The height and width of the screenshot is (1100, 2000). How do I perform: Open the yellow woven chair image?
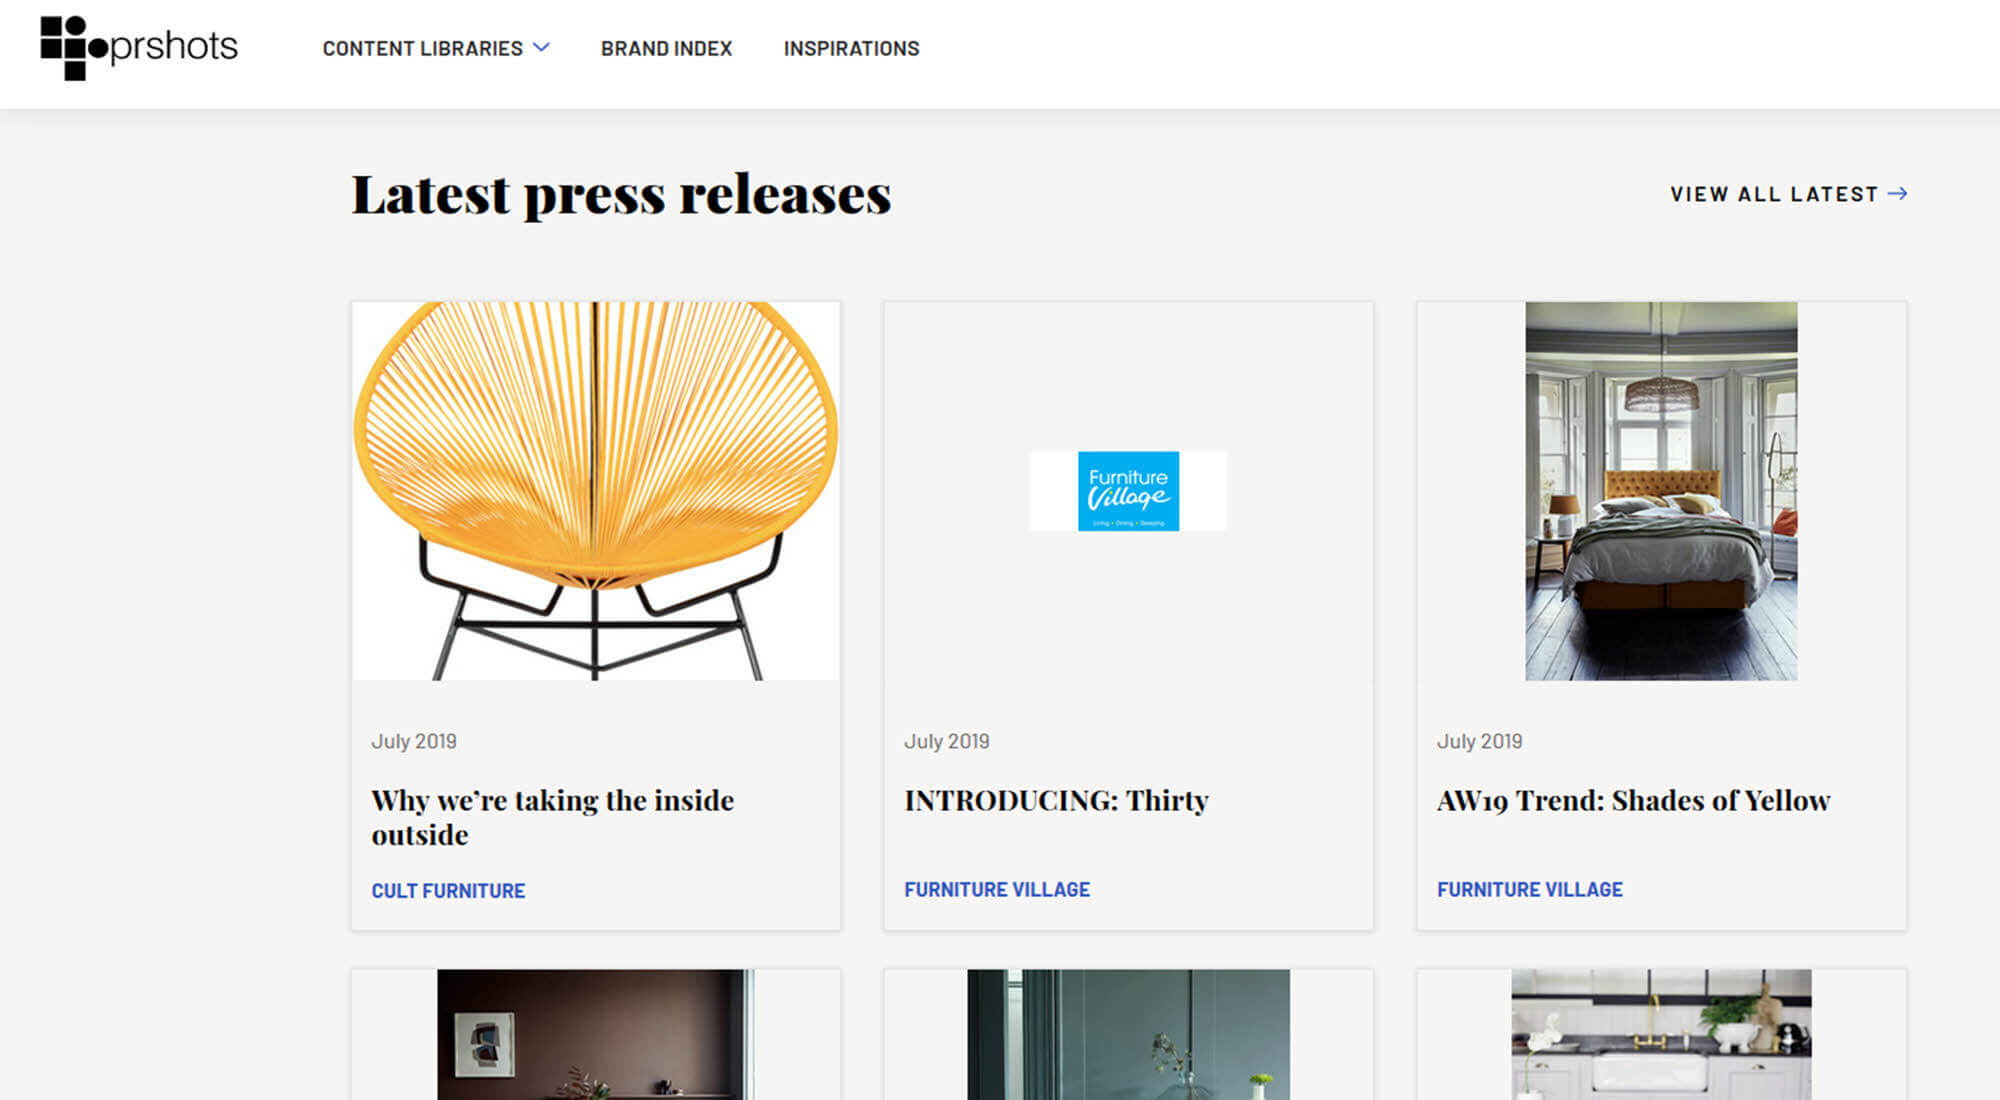pyautogui.click(x=596, y=491)
